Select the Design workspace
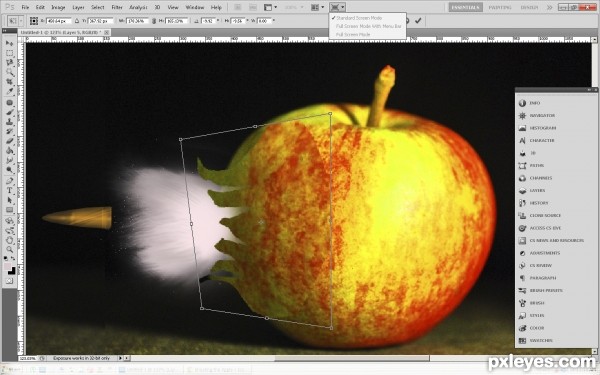This screenshot has width=600, height=375. [x=529, y=7]
